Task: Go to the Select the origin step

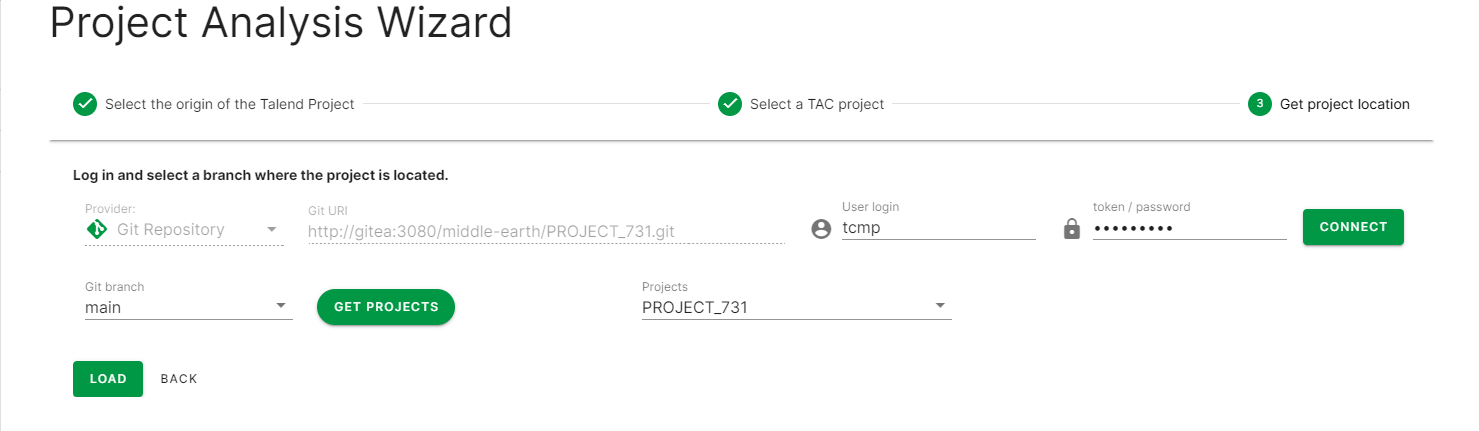Action: (229, 104)
